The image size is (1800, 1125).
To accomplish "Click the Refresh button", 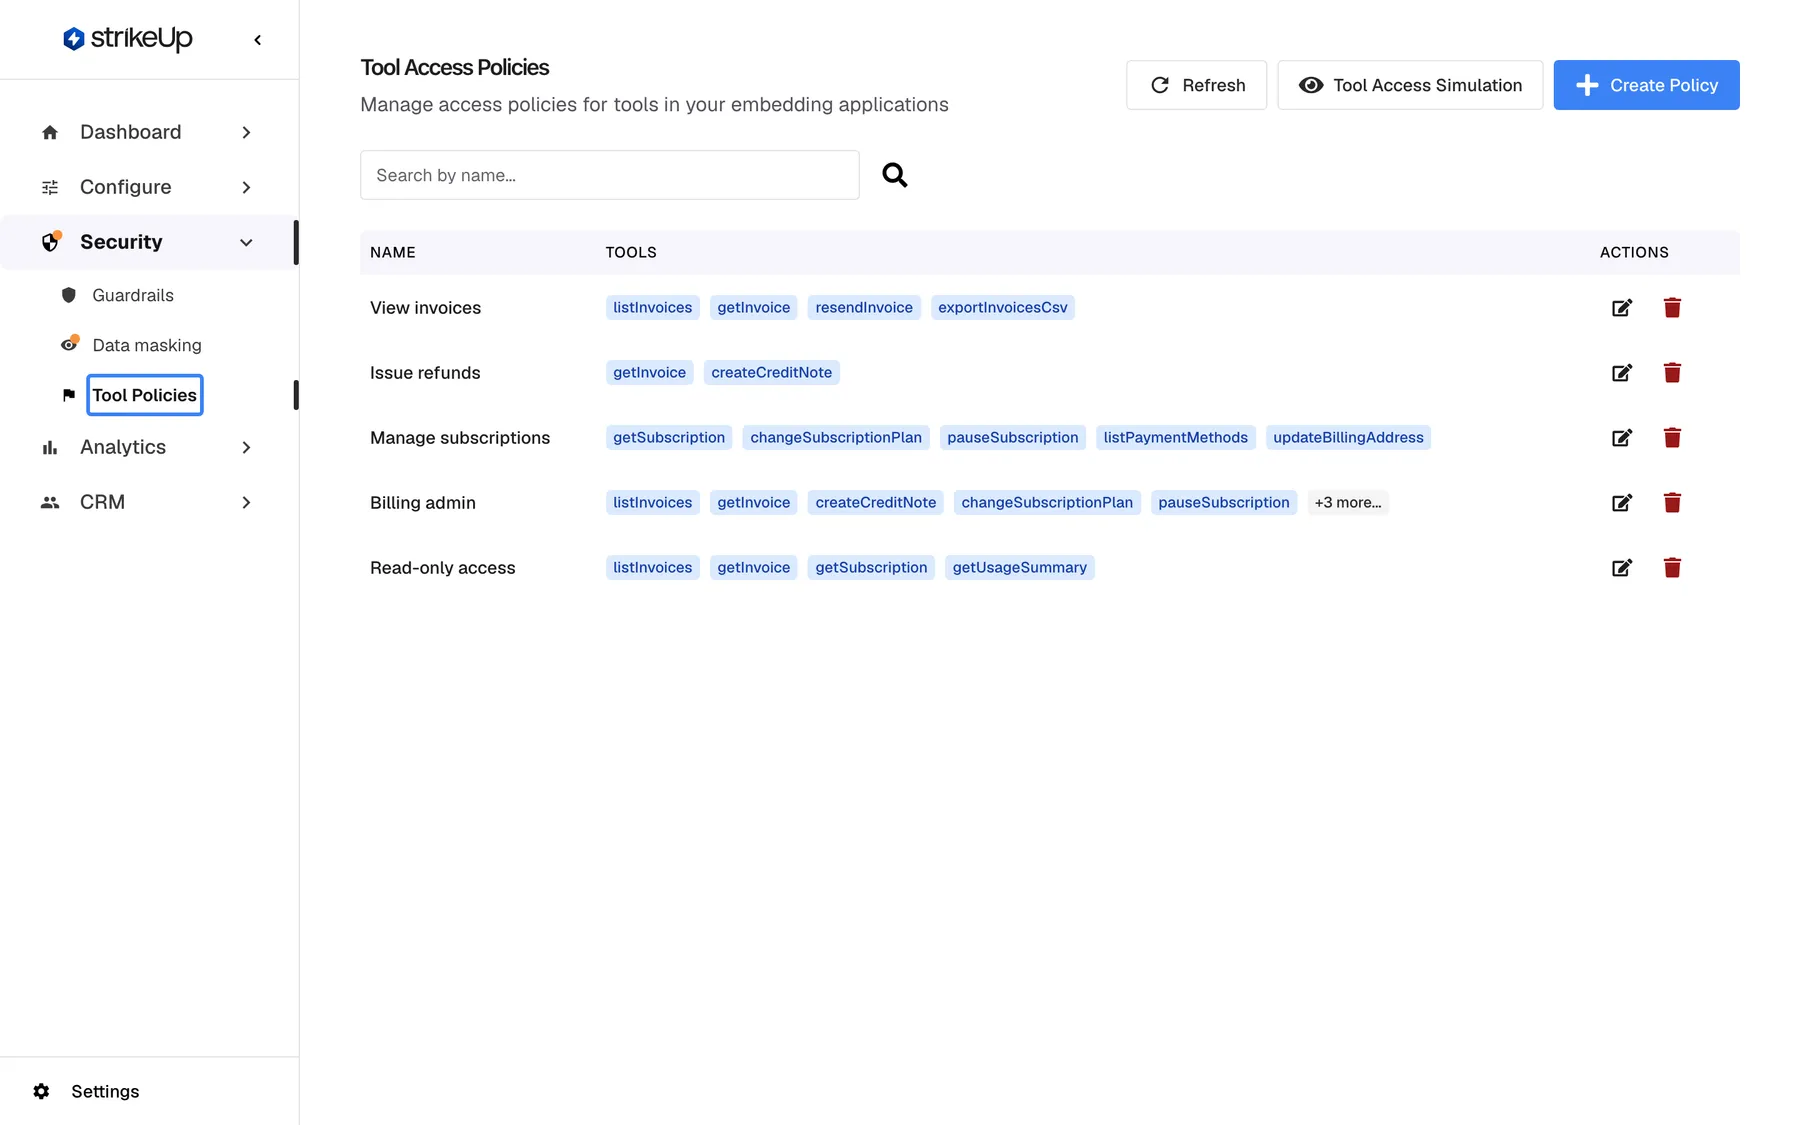I will point(1196,85).
